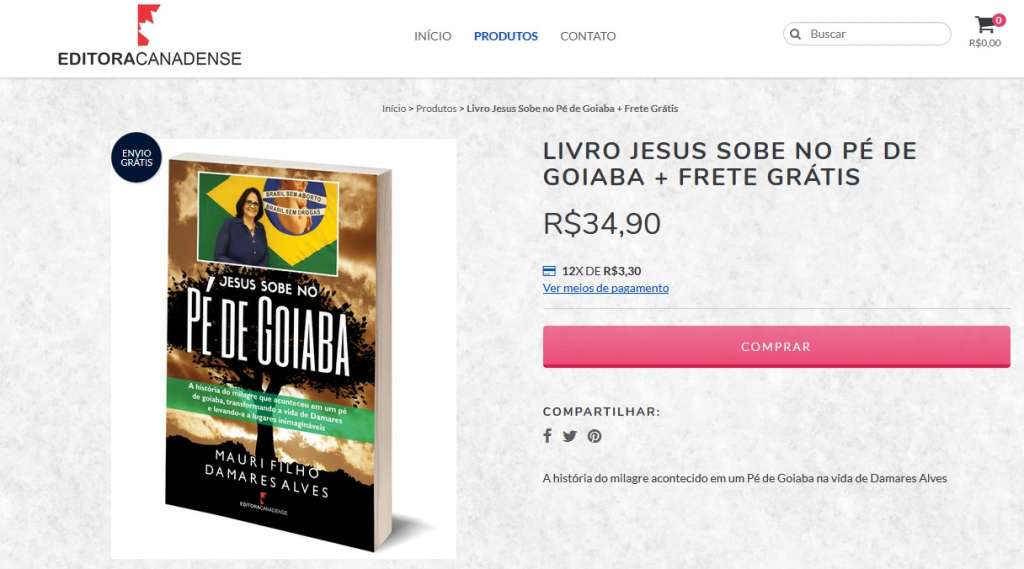Viewport: 1024px width, 569px height.
Task: Click the credit card installment icon
Action: [x=549, y=271]
